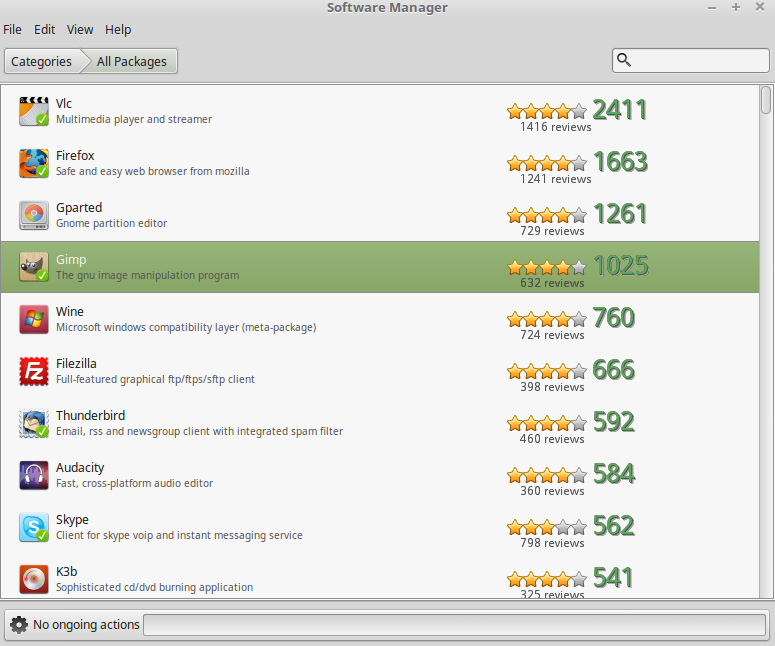This screenshot has height=646, width=775.
Task: Select the All Packages breadcrumb
Action: click(131, 61)
